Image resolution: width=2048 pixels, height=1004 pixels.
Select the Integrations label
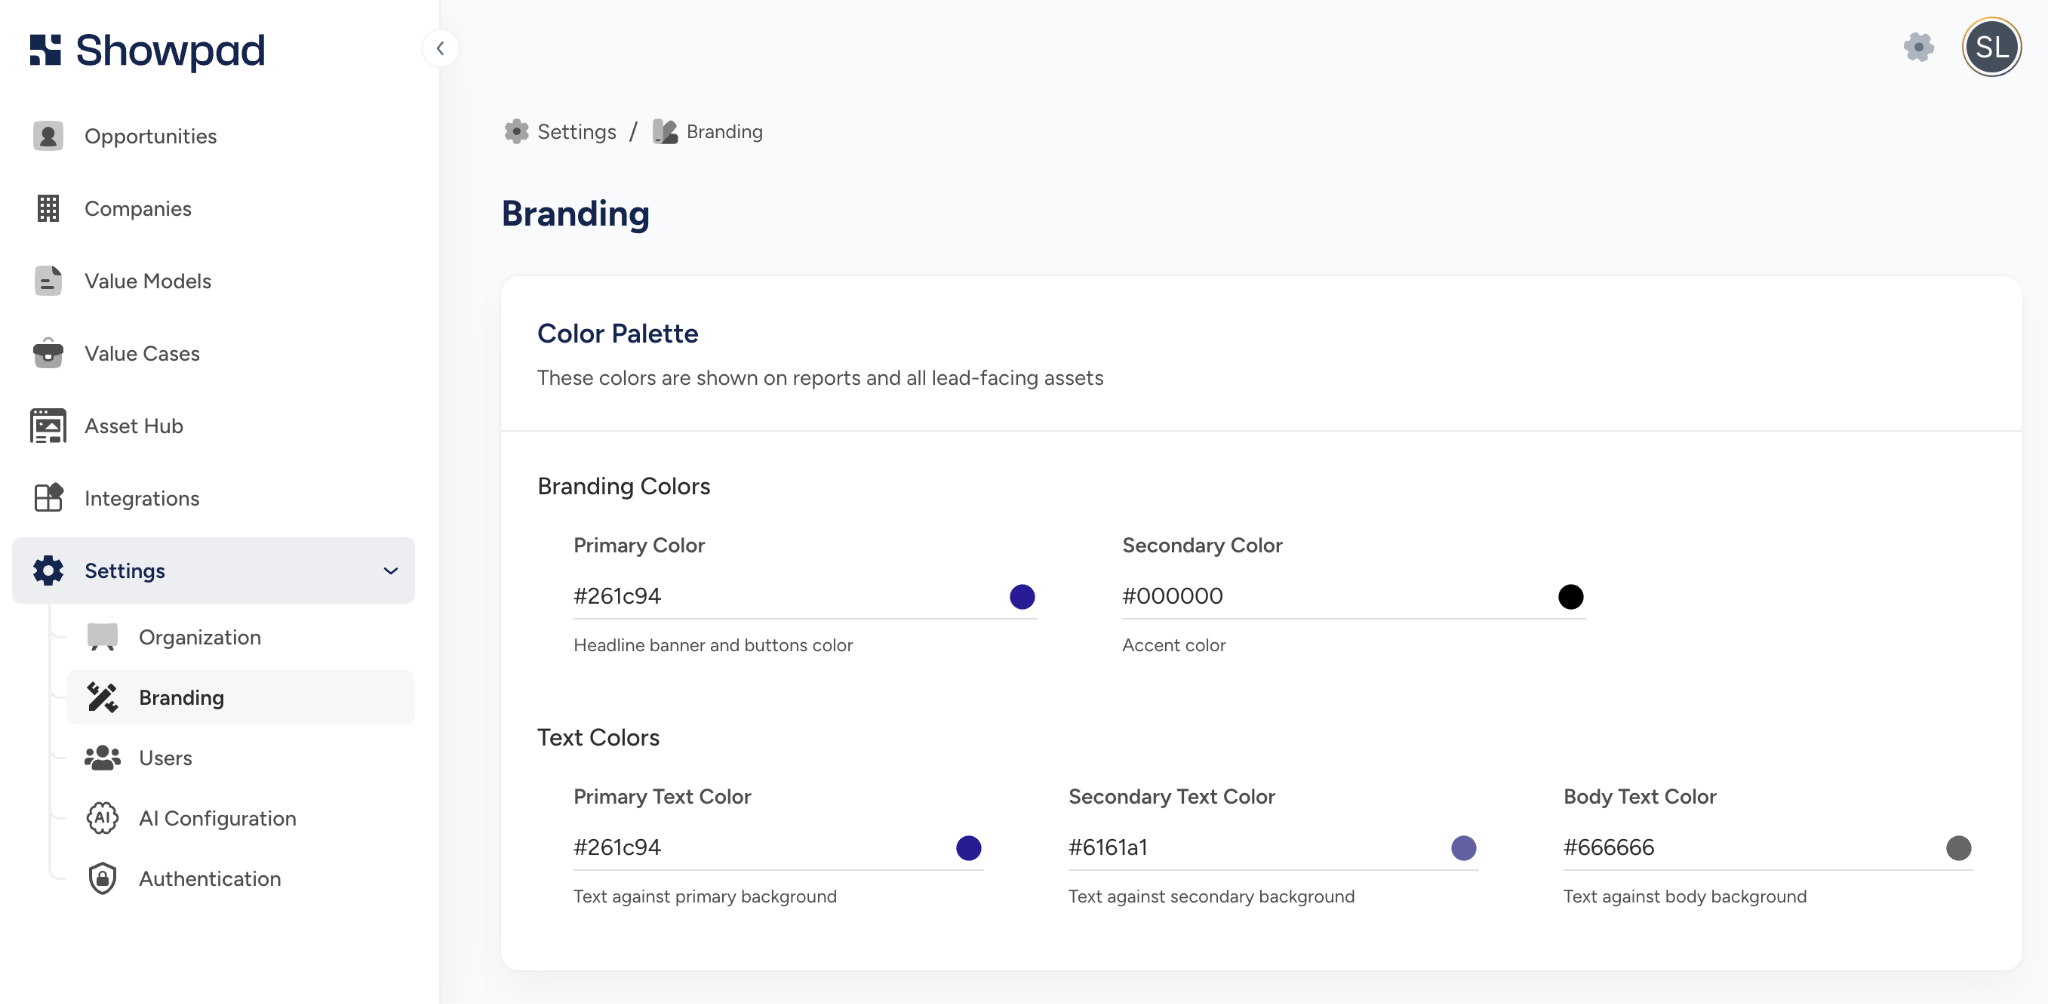point(142,498)
